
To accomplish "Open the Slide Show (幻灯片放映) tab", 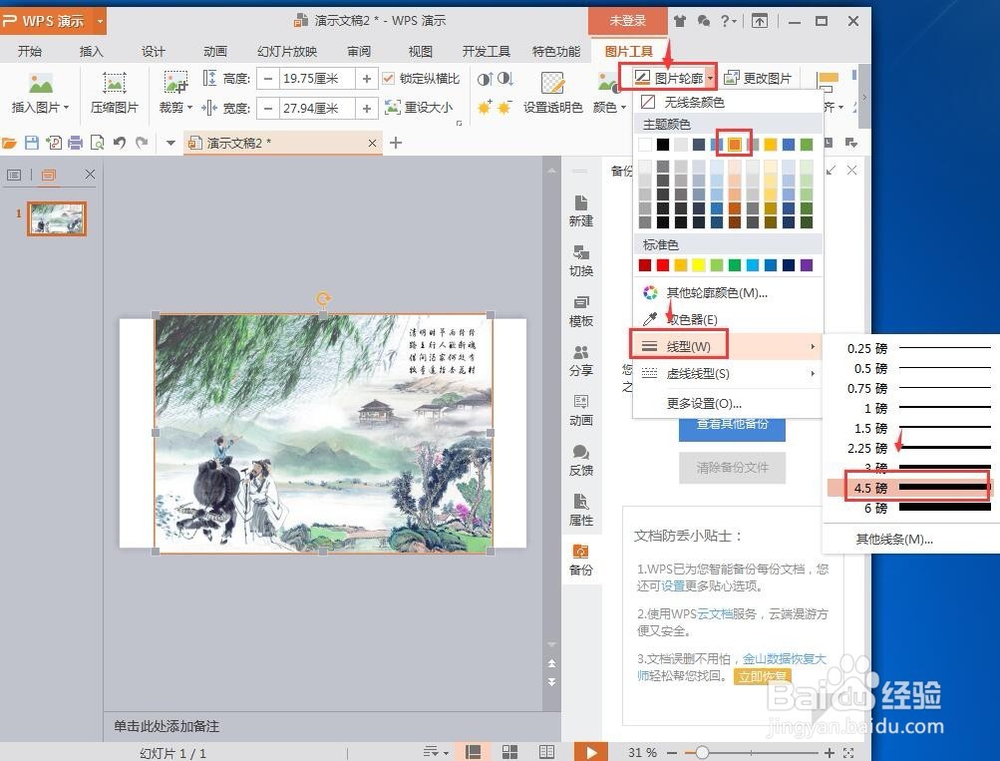I will (x=287, y=51).
